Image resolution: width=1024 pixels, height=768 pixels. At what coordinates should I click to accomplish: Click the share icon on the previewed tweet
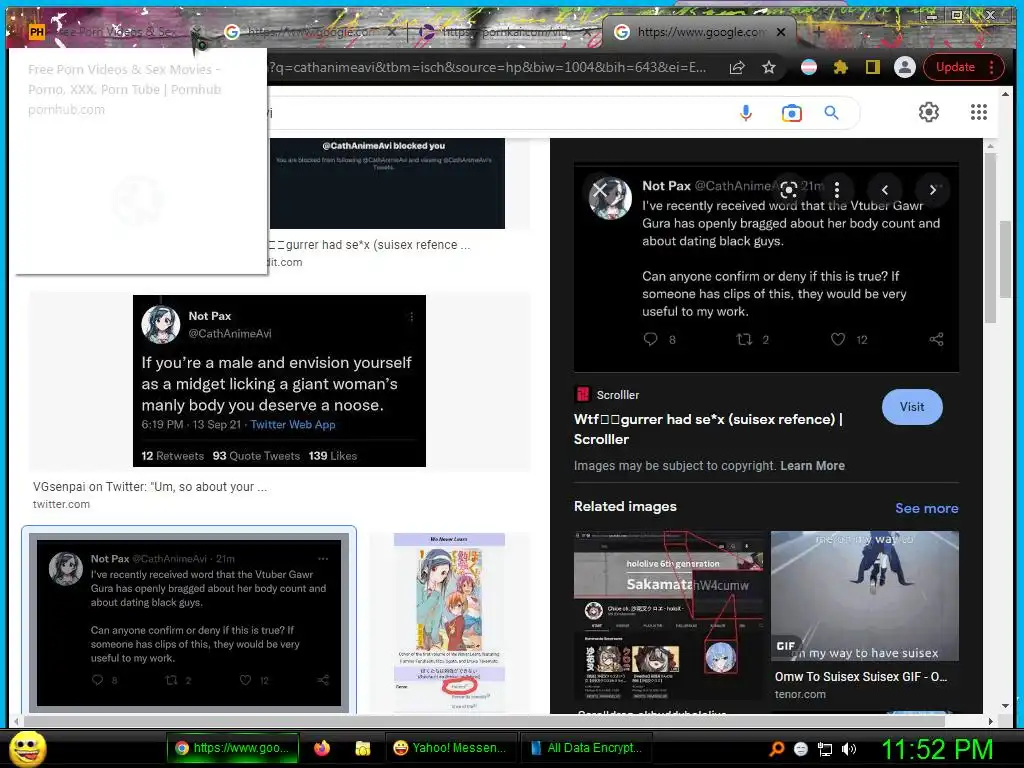click(936, 339)
